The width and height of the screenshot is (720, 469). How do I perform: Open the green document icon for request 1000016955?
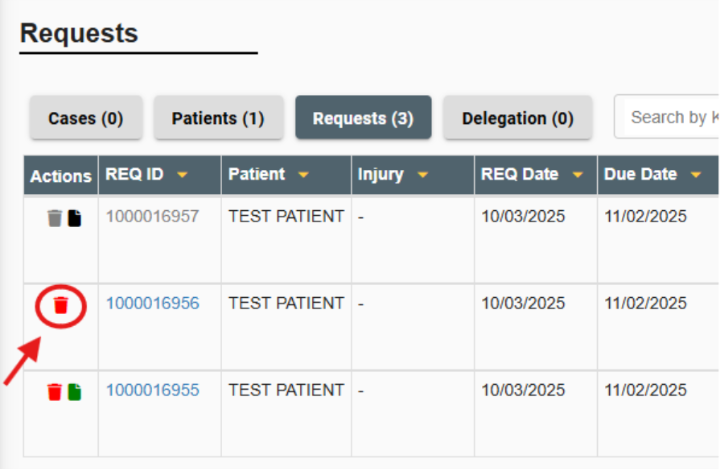(x=74, y=391)
